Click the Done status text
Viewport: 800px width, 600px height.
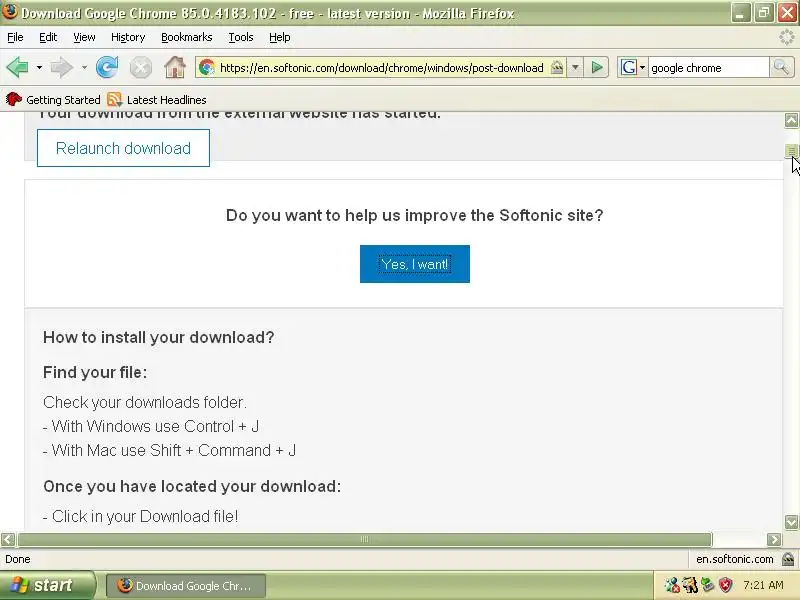coord(18,559)
